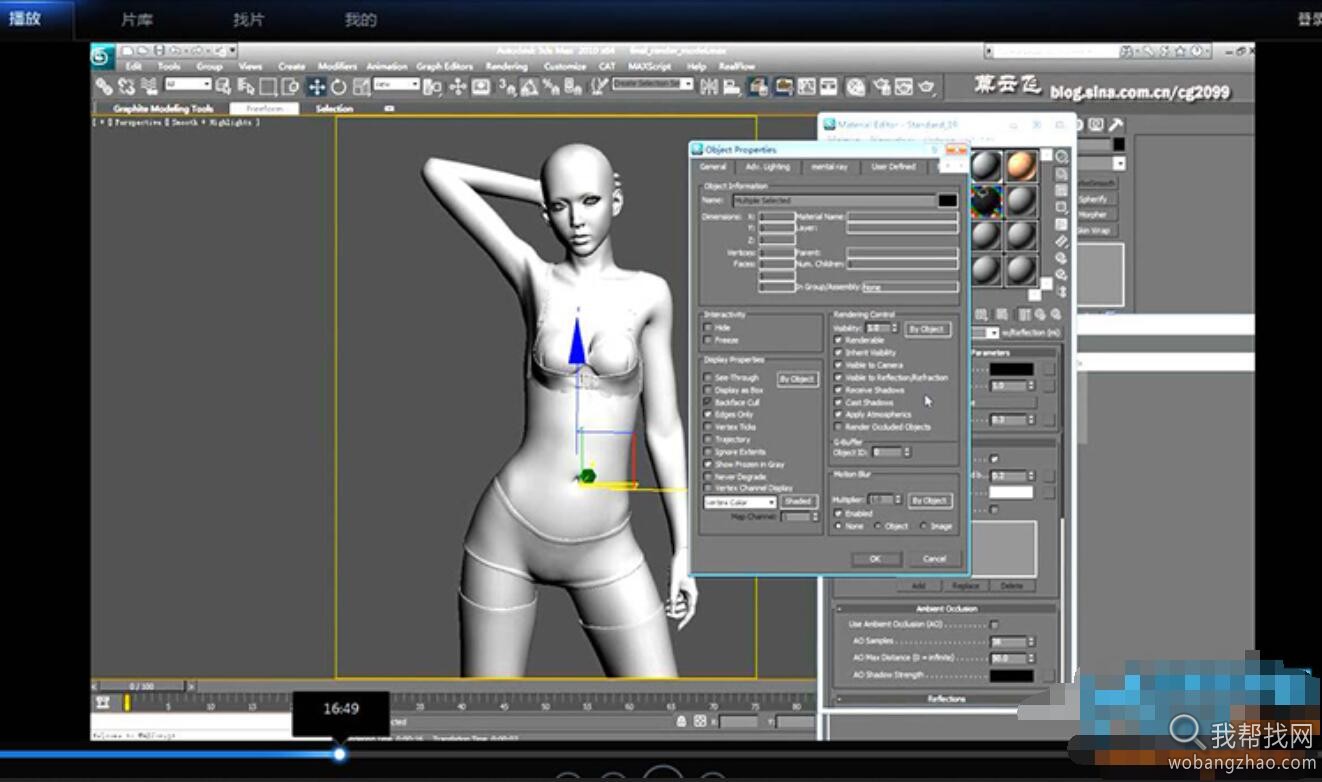
Task: Toggle Angle Snap icon
Action: [530, 87]
